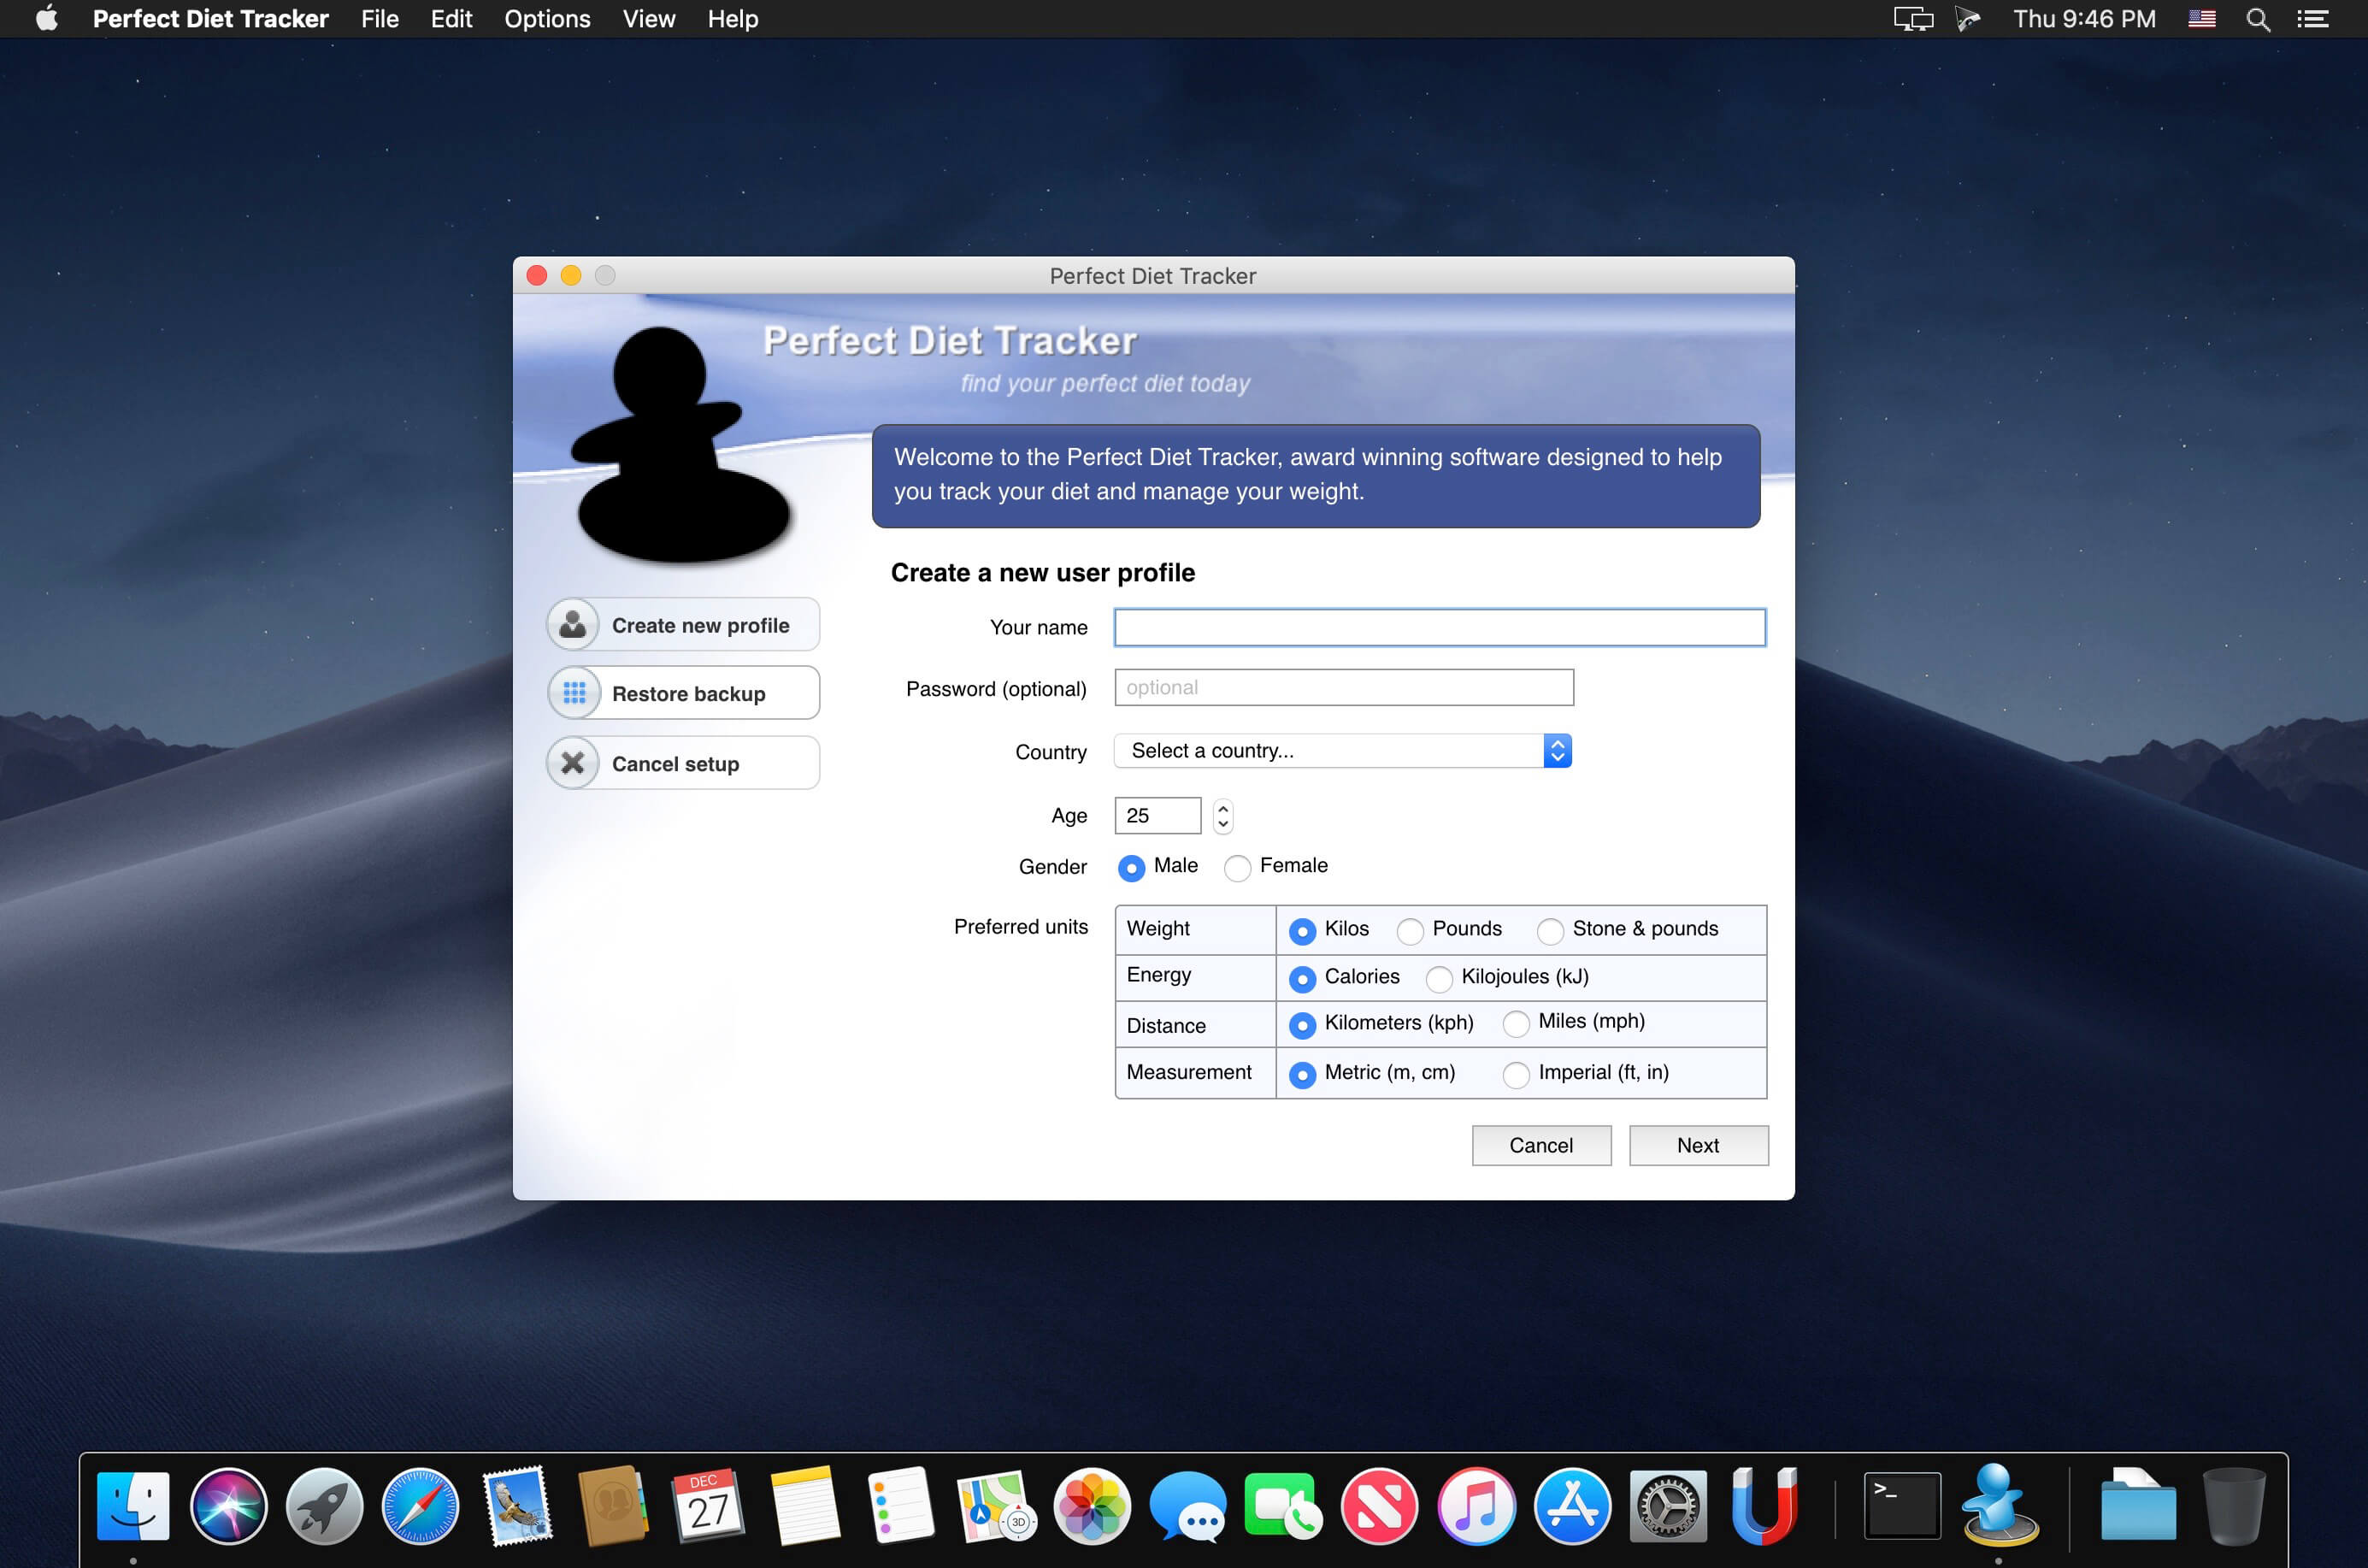This screenshot has height=1568, width=2368.
Task: Select Miles (mph) distance unit
Action: click(x=1516, y=1023)
